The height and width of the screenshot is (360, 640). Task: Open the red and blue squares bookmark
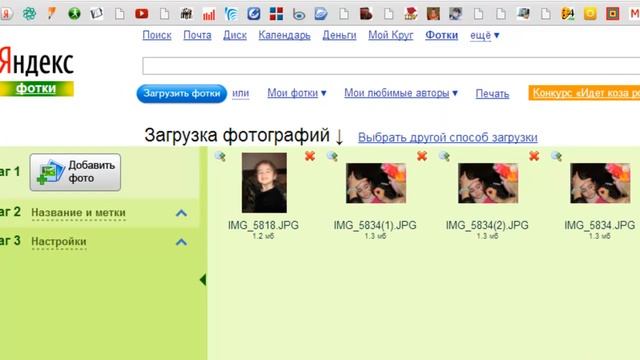[x=276, y=14]
